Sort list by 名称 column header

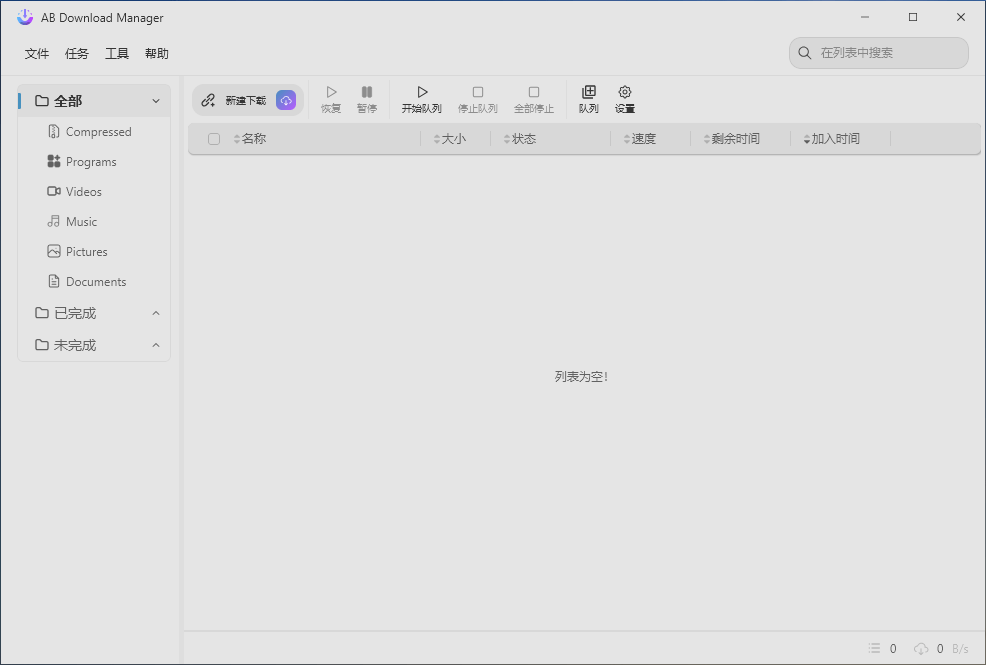254,139
